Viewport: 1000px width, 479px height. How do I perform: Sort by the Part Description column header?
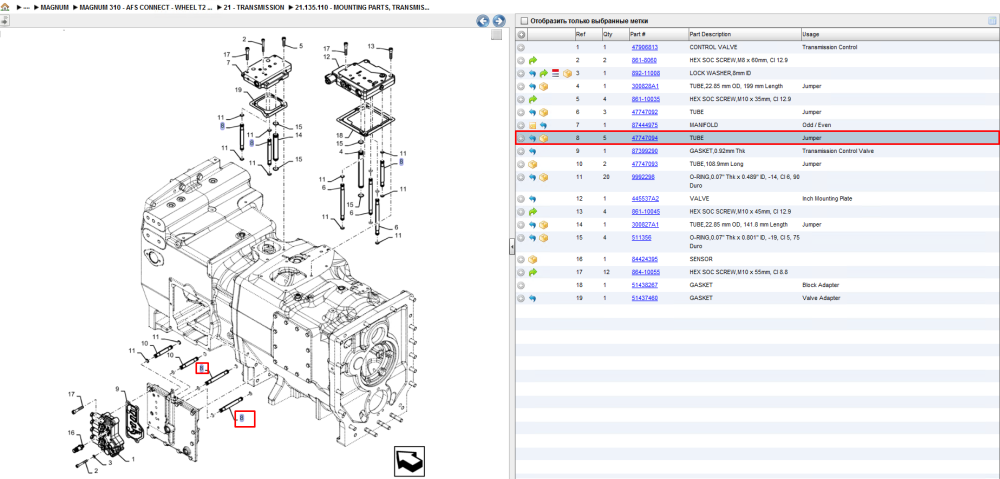click(x=744, y=34)
